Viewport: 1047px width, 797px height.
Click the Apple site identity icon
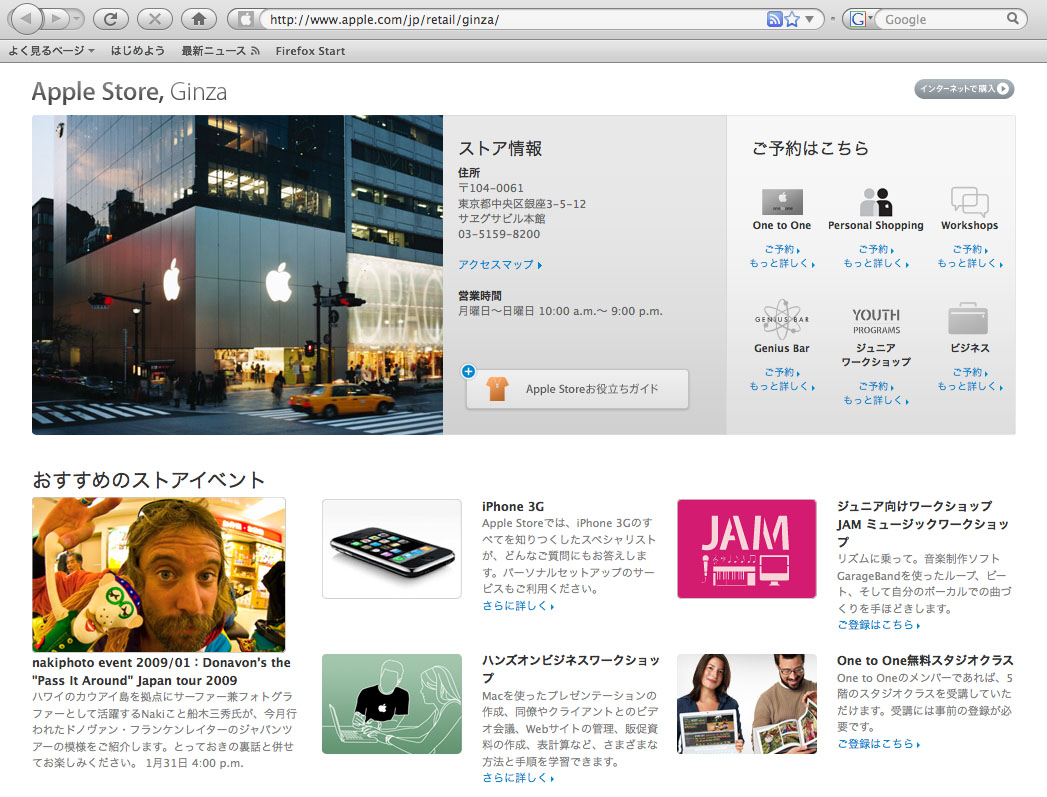[245, 19]
